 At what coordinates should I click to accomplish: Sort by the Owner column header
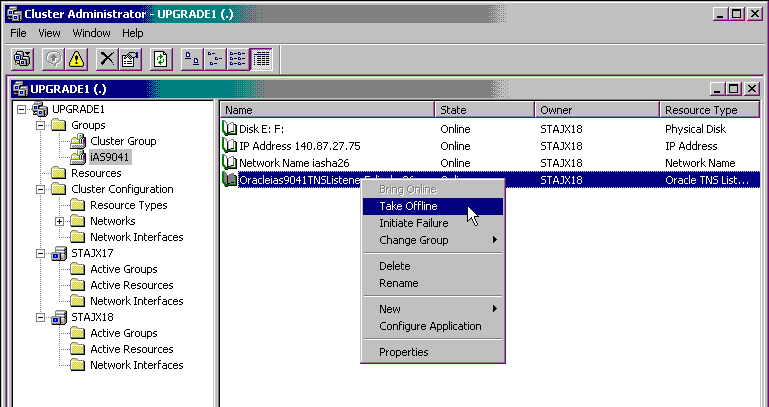tap(597, 110)
